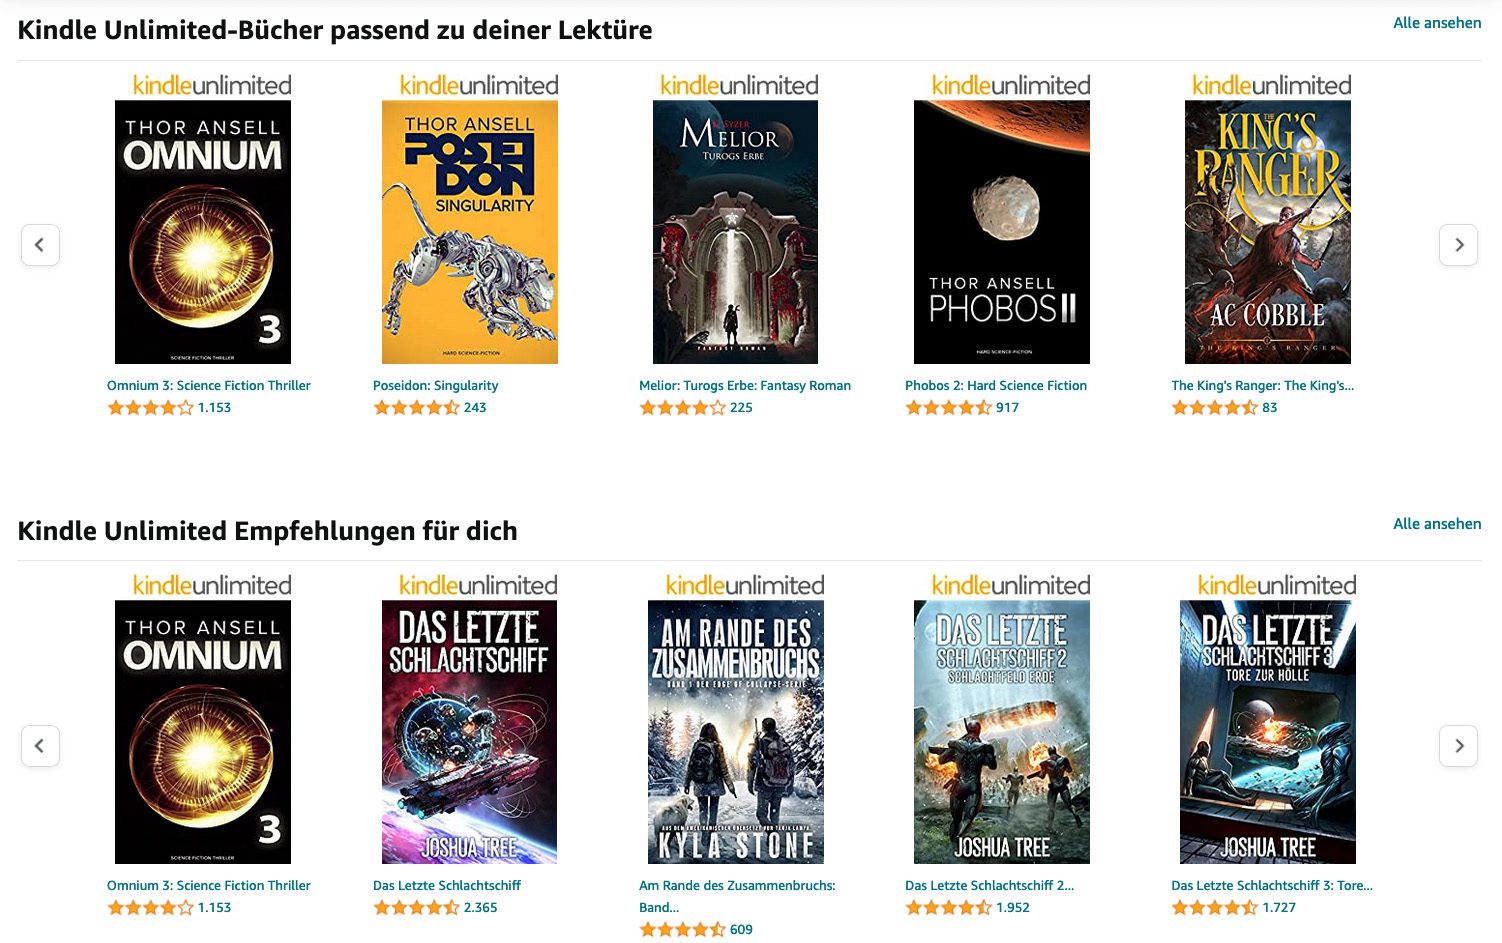
Task: Open 'Melior: Turogs Erbe: Fantasy Roman' title link
Action: click(x=745, y=386)
